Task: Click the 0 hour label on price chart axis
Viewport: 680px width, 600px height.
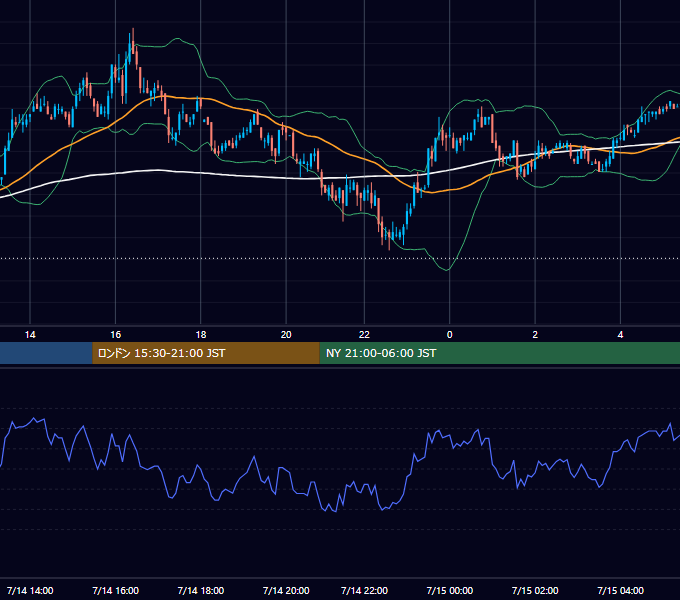Action: [450, 335]
